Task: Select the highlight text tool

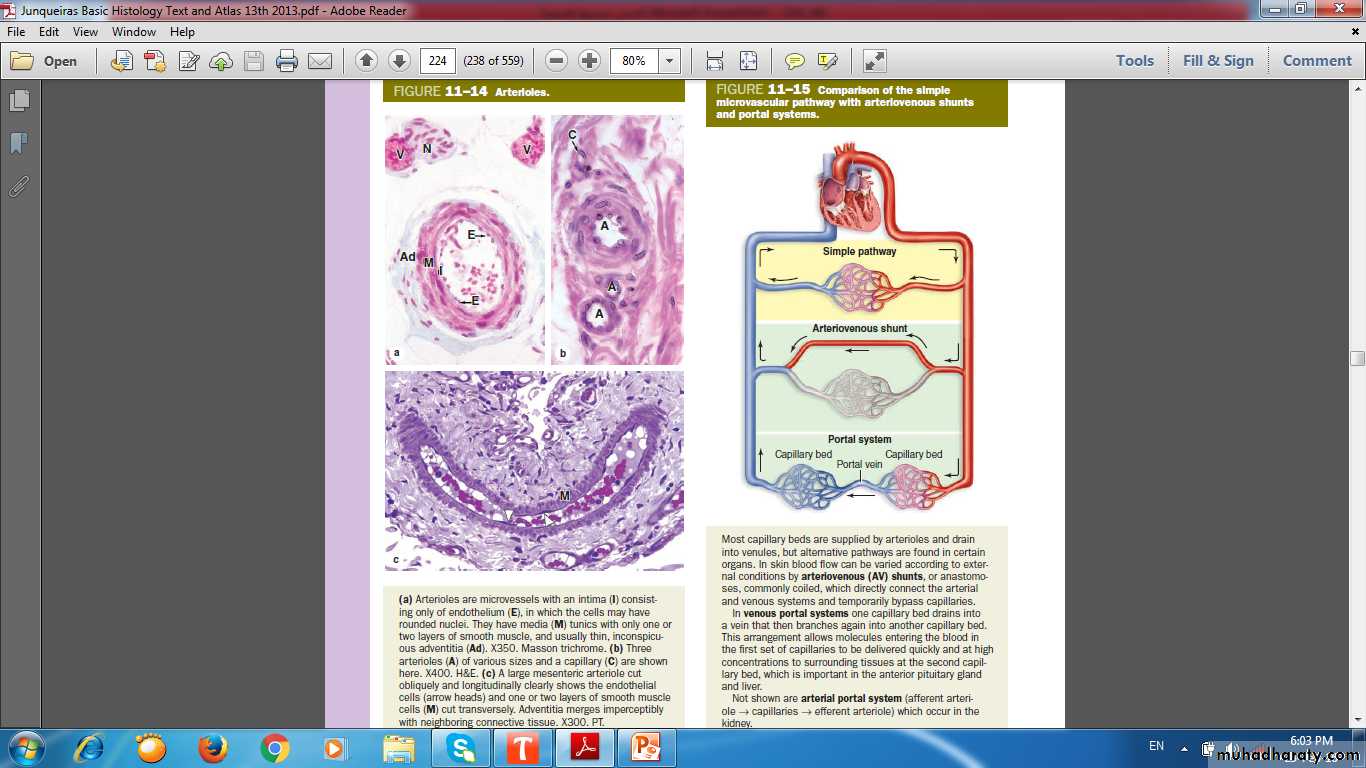Action: (x=827, y=61)
